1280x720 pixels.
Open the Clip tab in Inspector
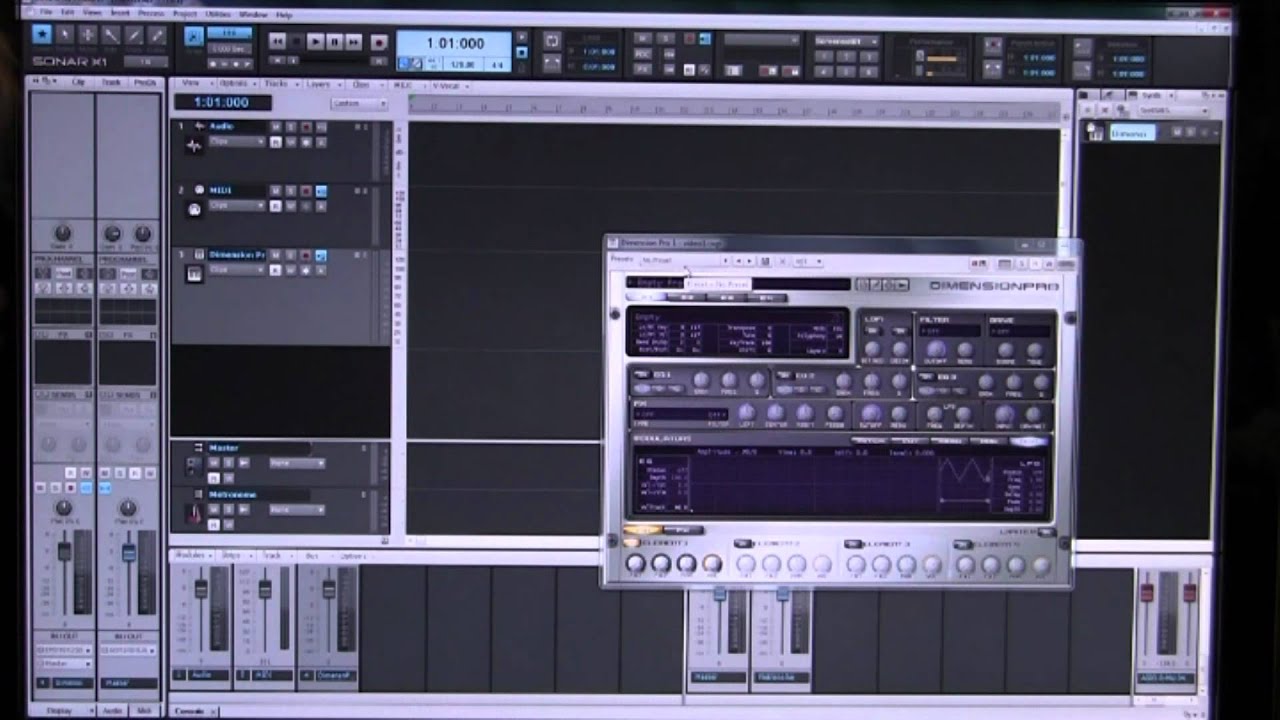(78, 83)
